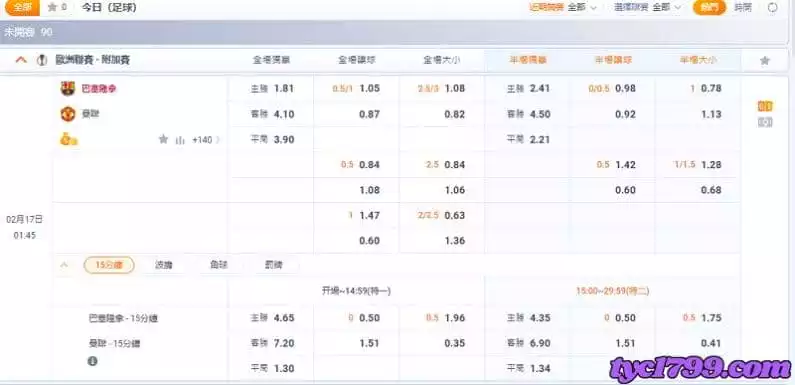Switch to the 角球 tab
The width and height of the screenshot is (795, 385).
(219, 265)
